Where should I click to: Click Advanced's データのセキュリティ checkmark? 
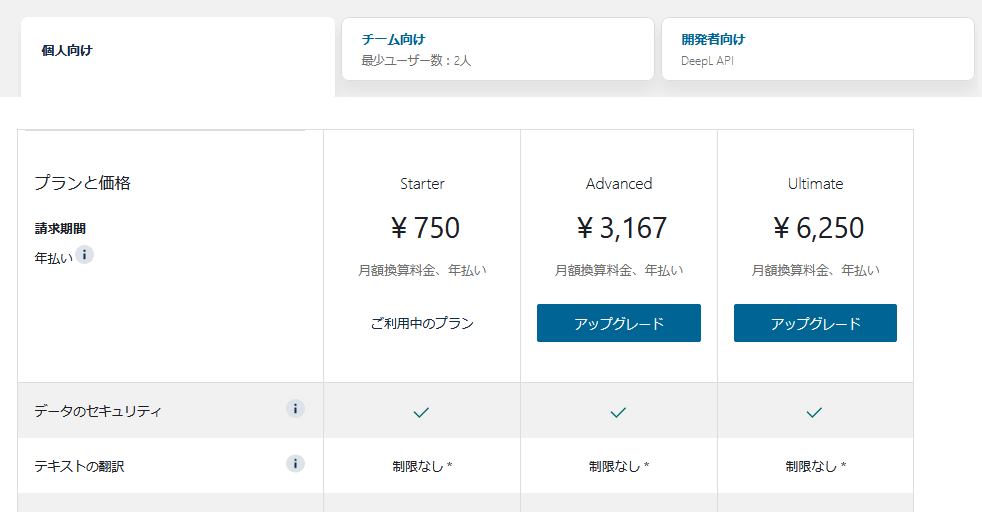click(x=618, y=412)
